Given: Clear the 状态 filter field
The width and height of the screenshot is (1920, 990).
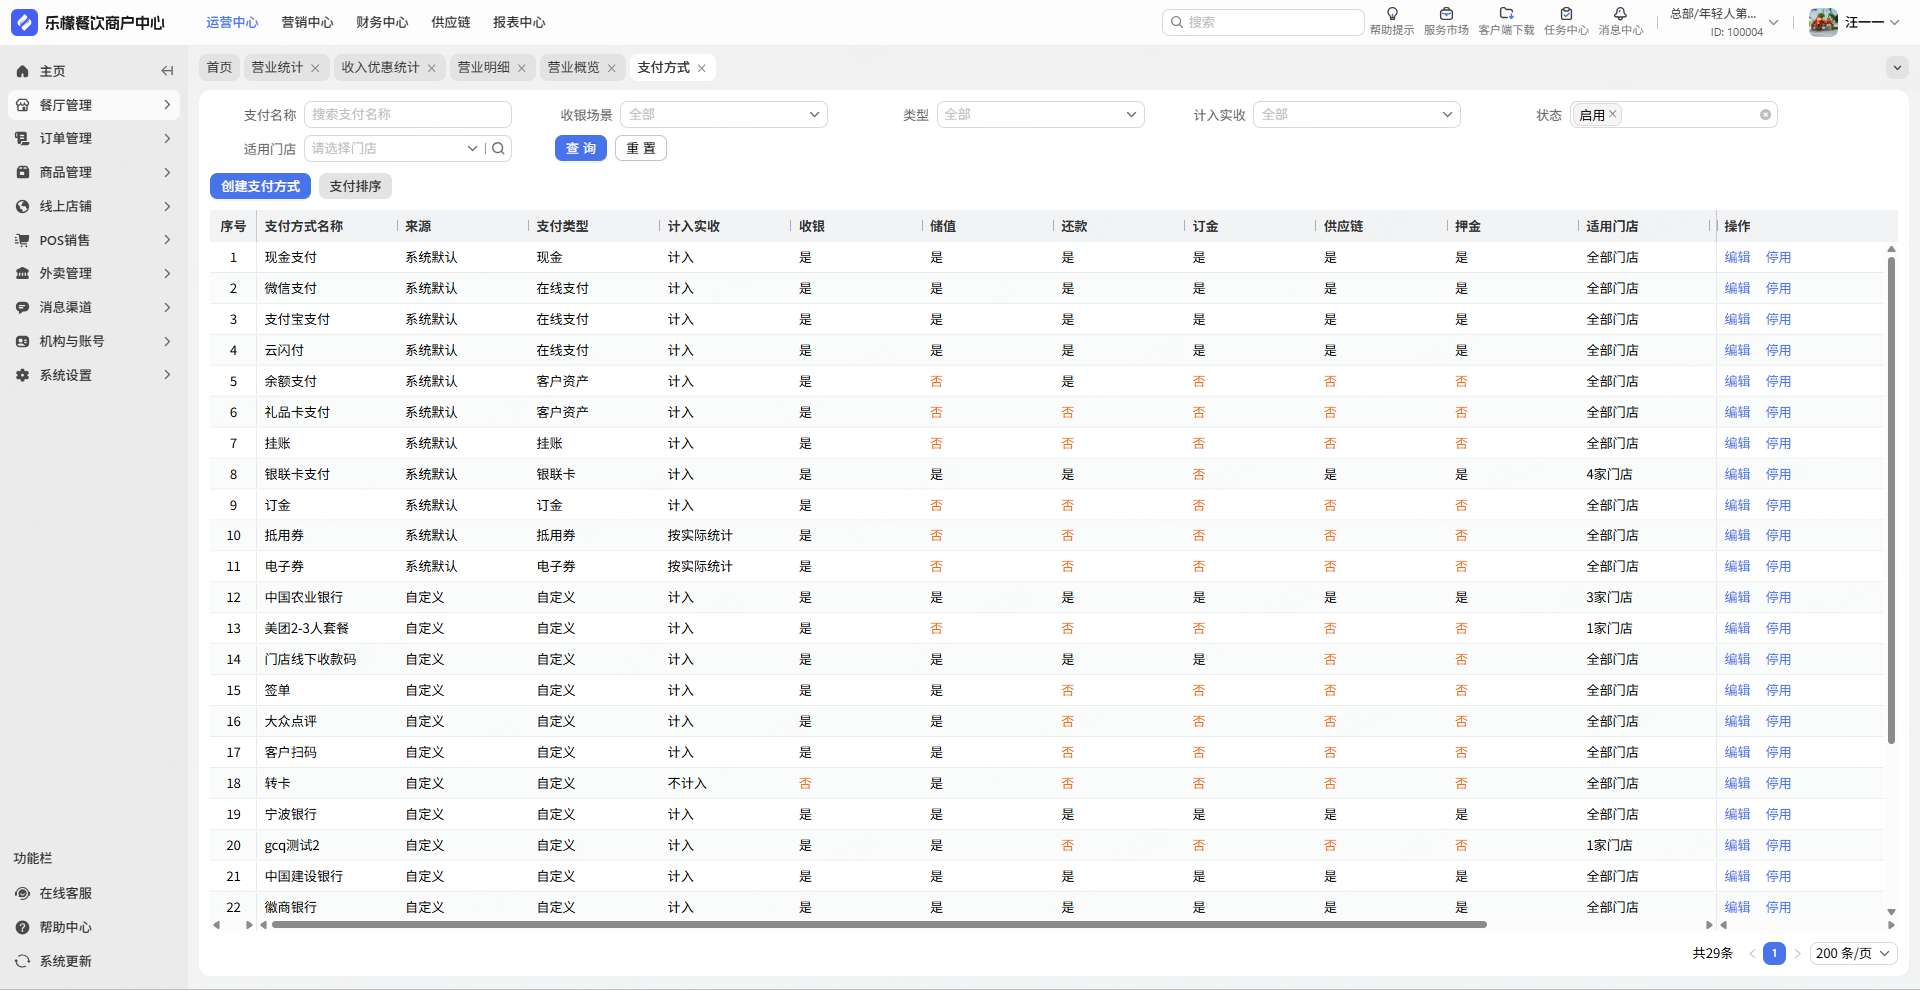Looking at the screenshot, I should (x=1765, y=115).
